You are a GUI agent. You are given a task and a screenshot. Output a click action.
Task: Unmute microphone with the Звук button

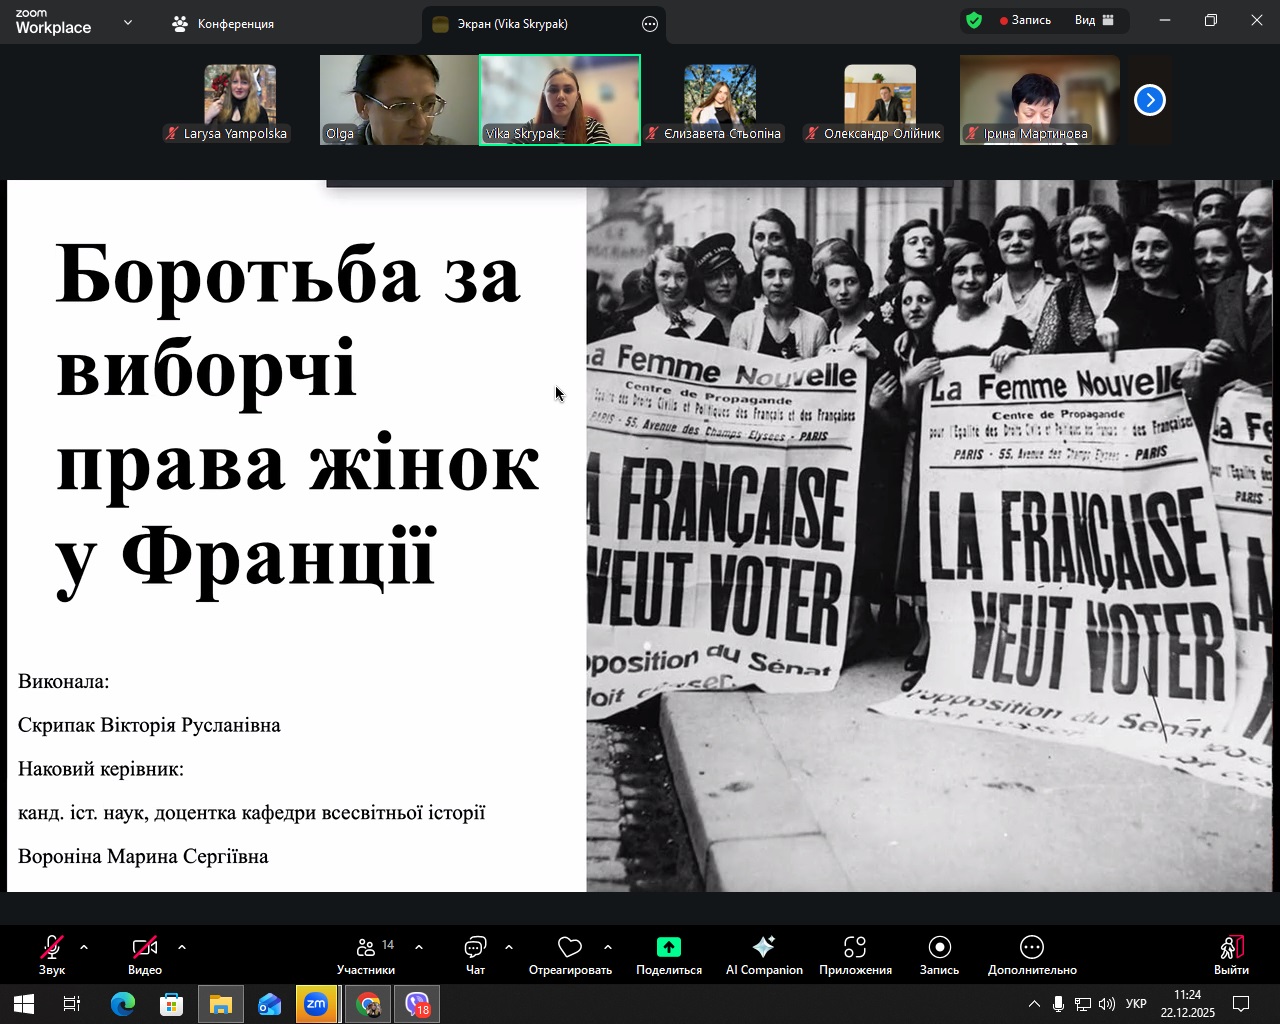tap(52, 955)
